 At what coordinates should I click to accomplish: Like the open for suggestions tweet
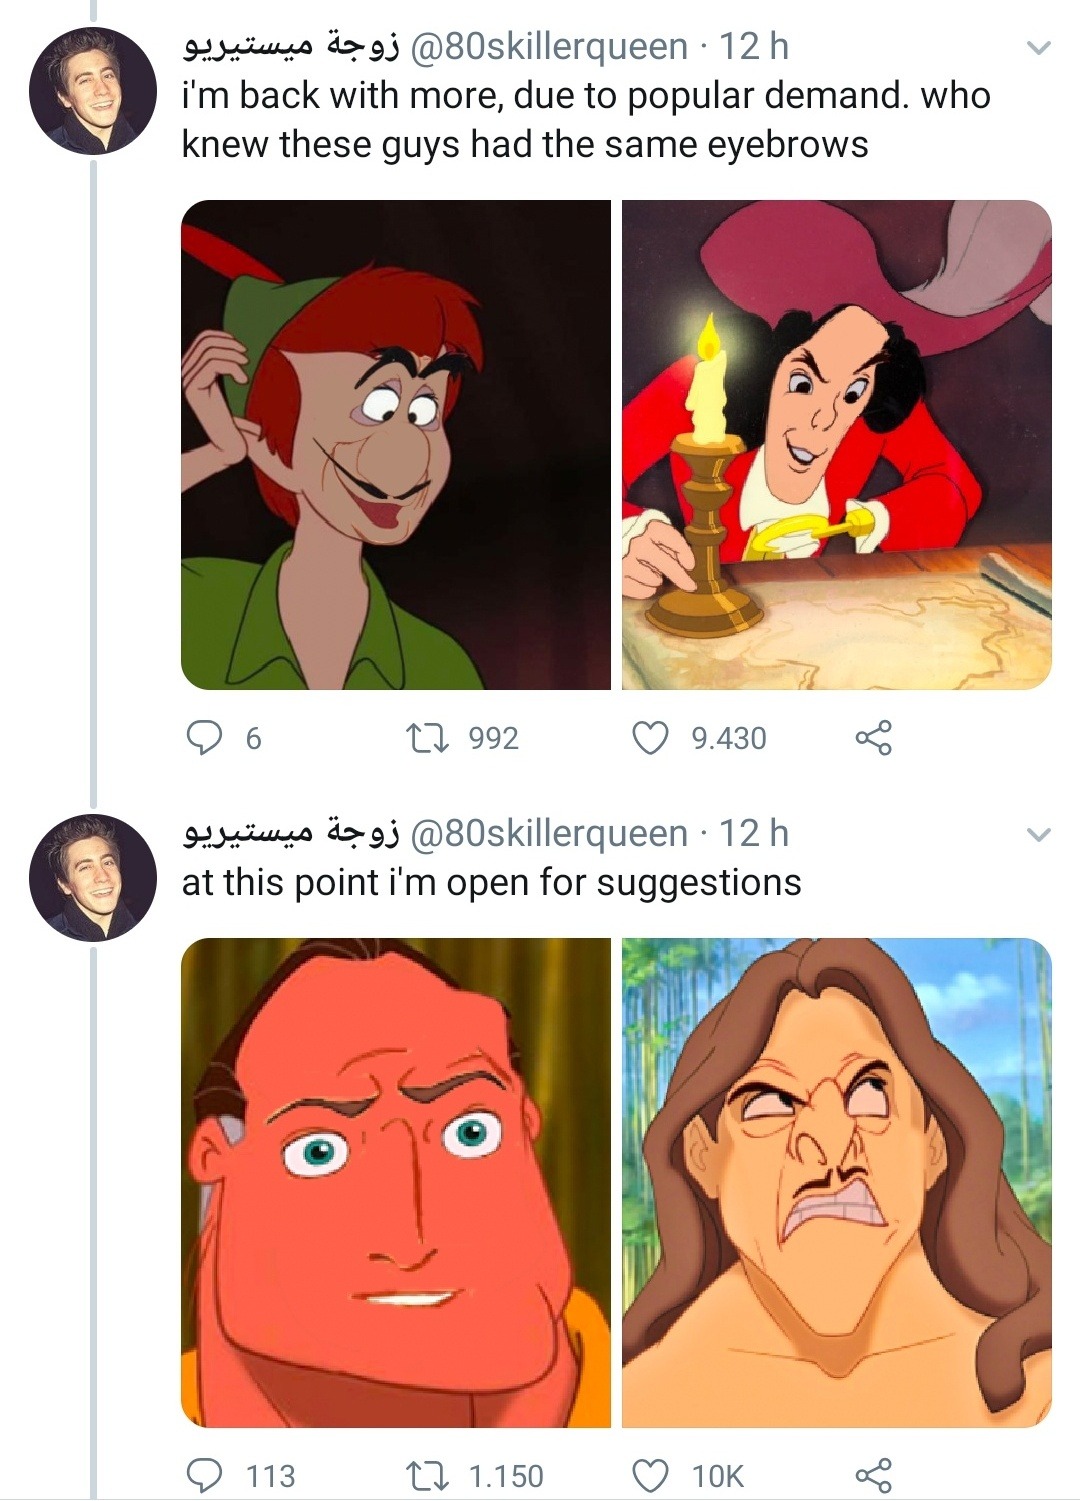(x=651, y=1475)
